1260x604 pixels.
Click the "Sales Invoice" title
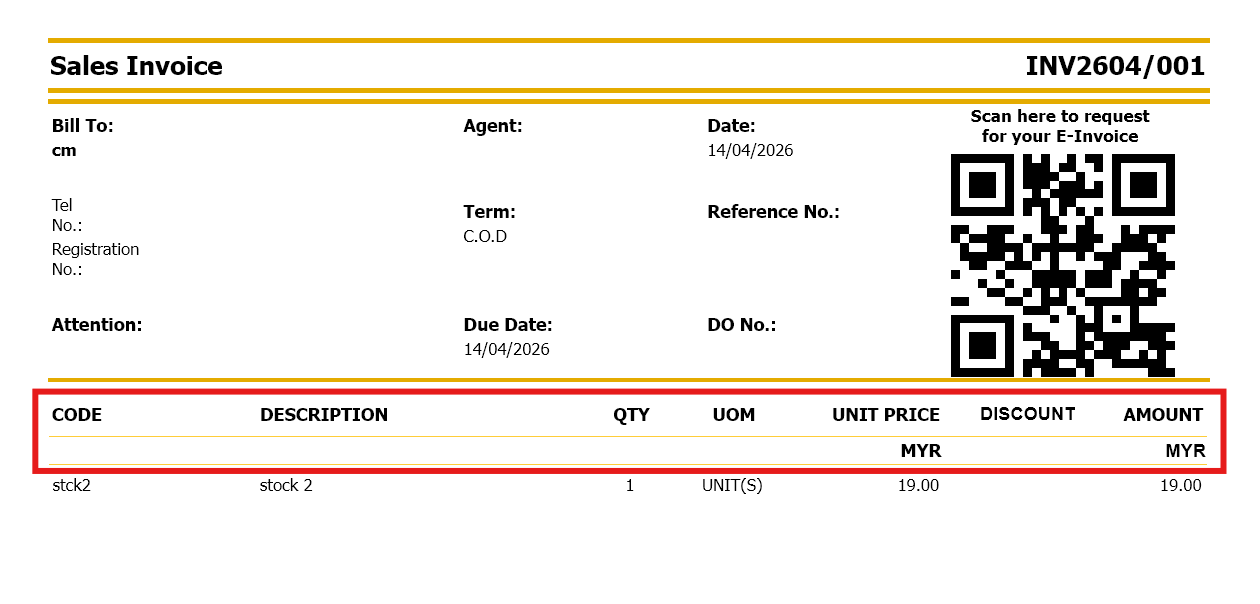[x=136, y=67]
